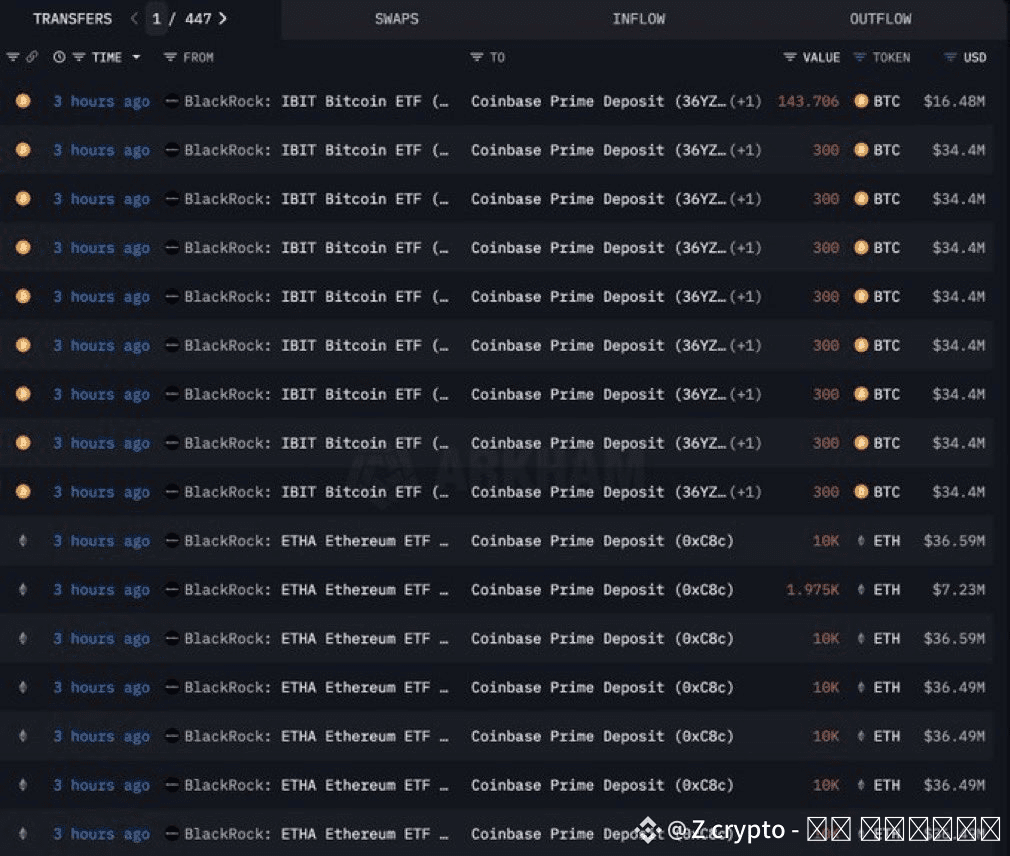1010x856 pixels.
Task: Click BlackRock logo icon in 143.706 row
Action: (x=172, y=101)
